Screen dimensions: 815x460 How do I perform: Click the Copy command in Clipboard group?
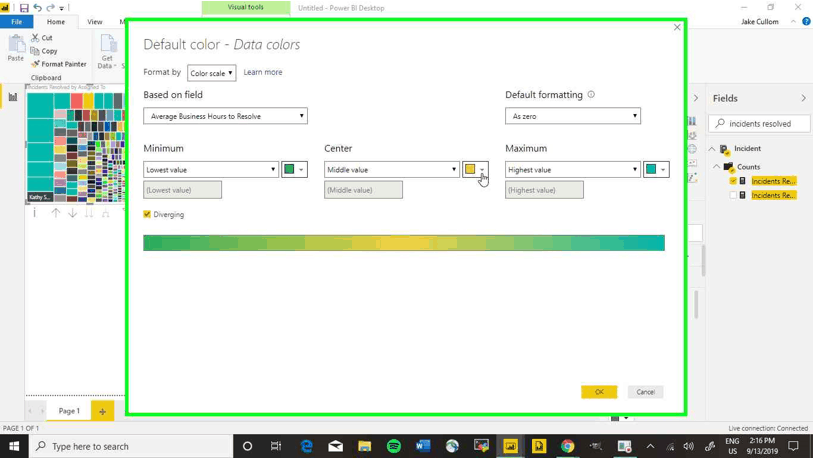click(x=44, y=51)
